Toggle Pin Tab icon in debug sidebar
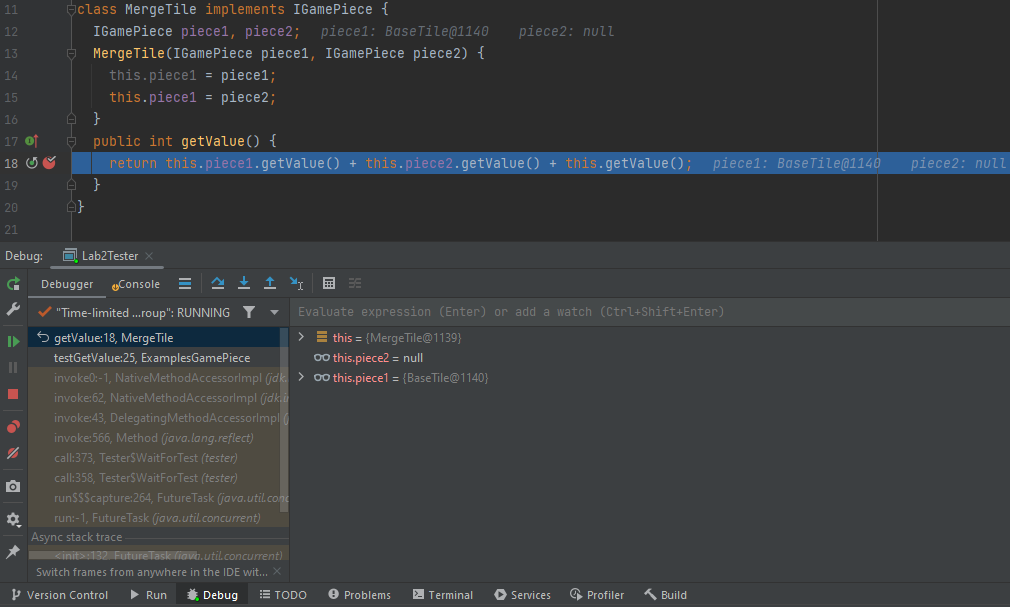This screenshot has width=1010, height=607. point(13,552)
